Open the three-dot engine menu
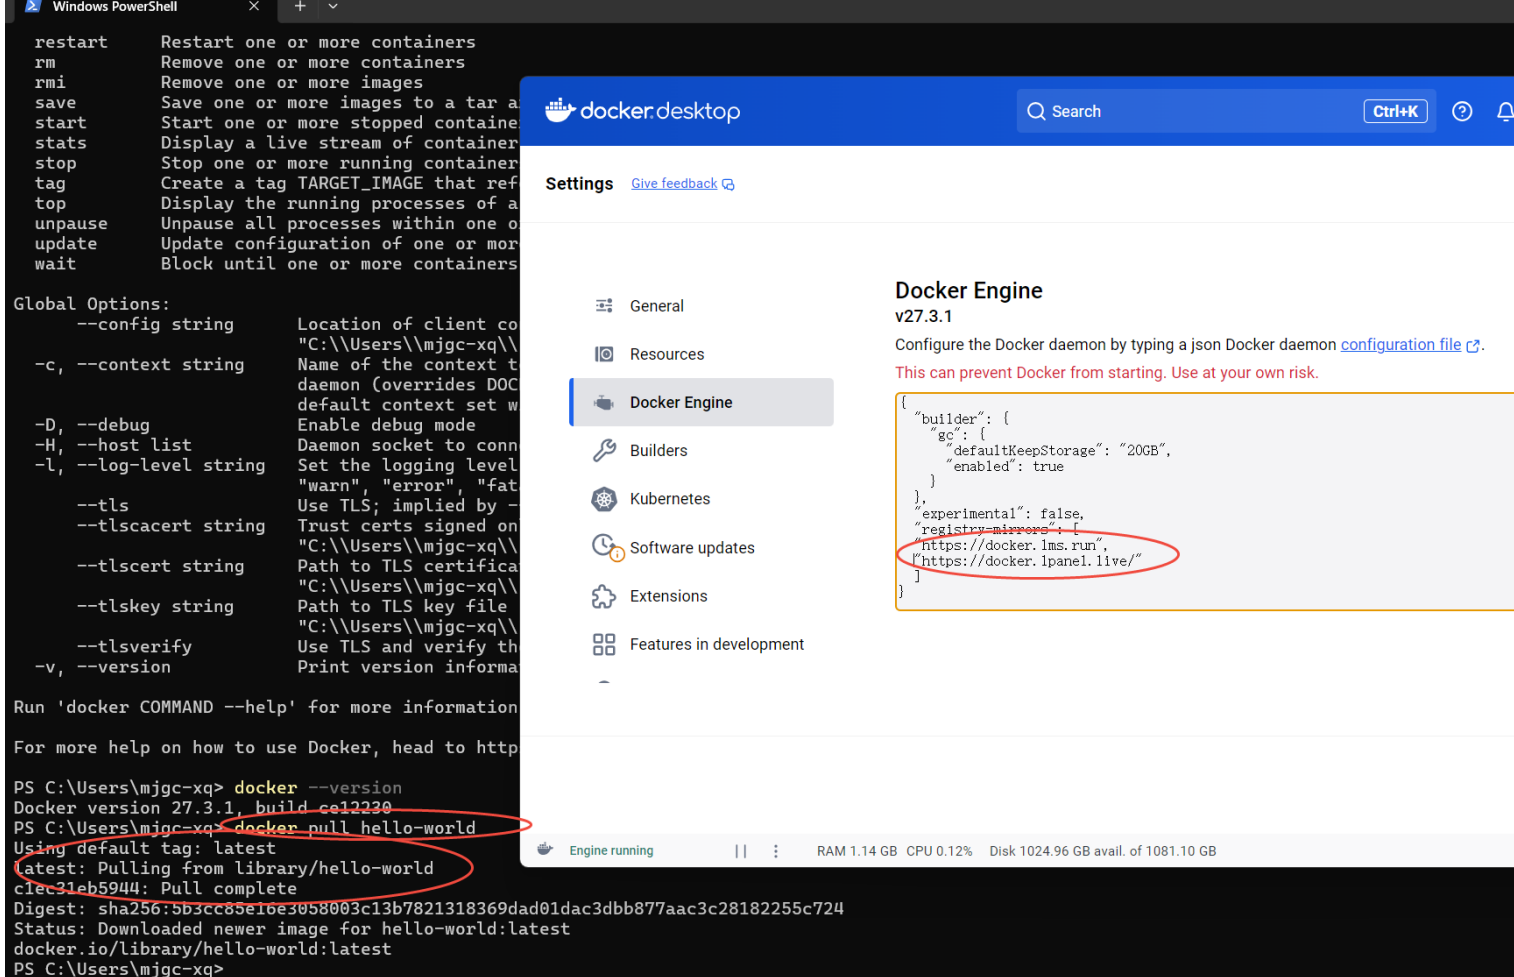This screenshot has width=1514, height=977. (776, 851)
